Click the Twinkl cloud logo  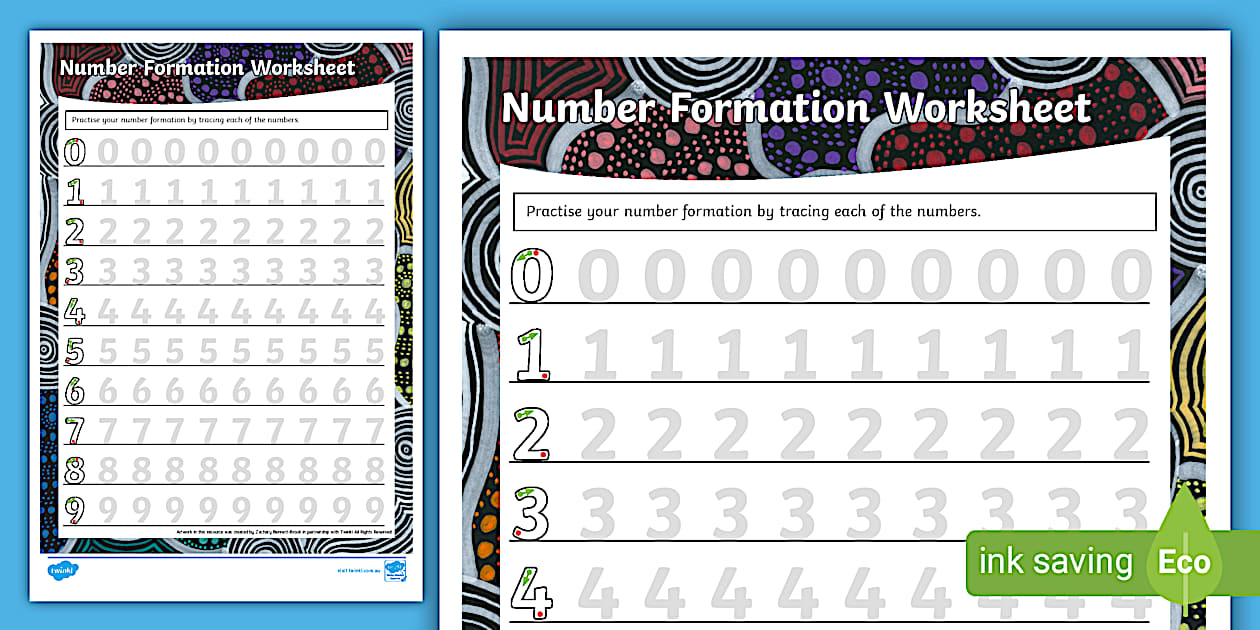(x=63, y=568)
